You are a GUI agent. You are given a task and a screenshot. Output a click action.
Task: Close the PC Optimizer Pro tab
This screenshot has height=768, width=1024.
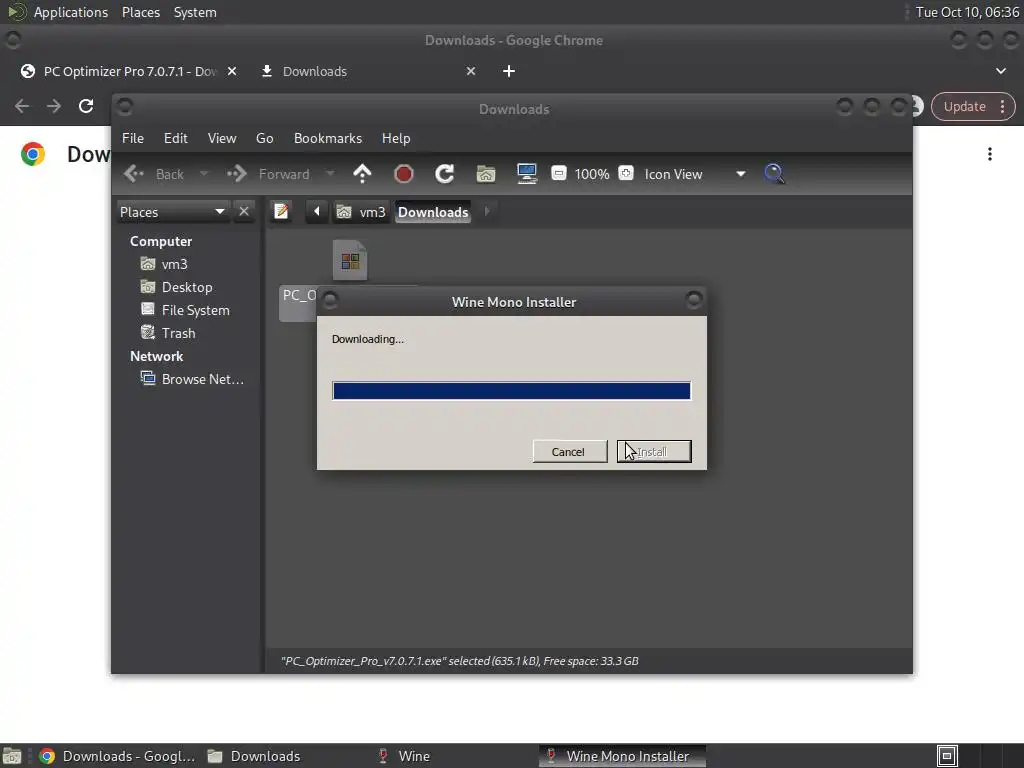coord(232,71)
